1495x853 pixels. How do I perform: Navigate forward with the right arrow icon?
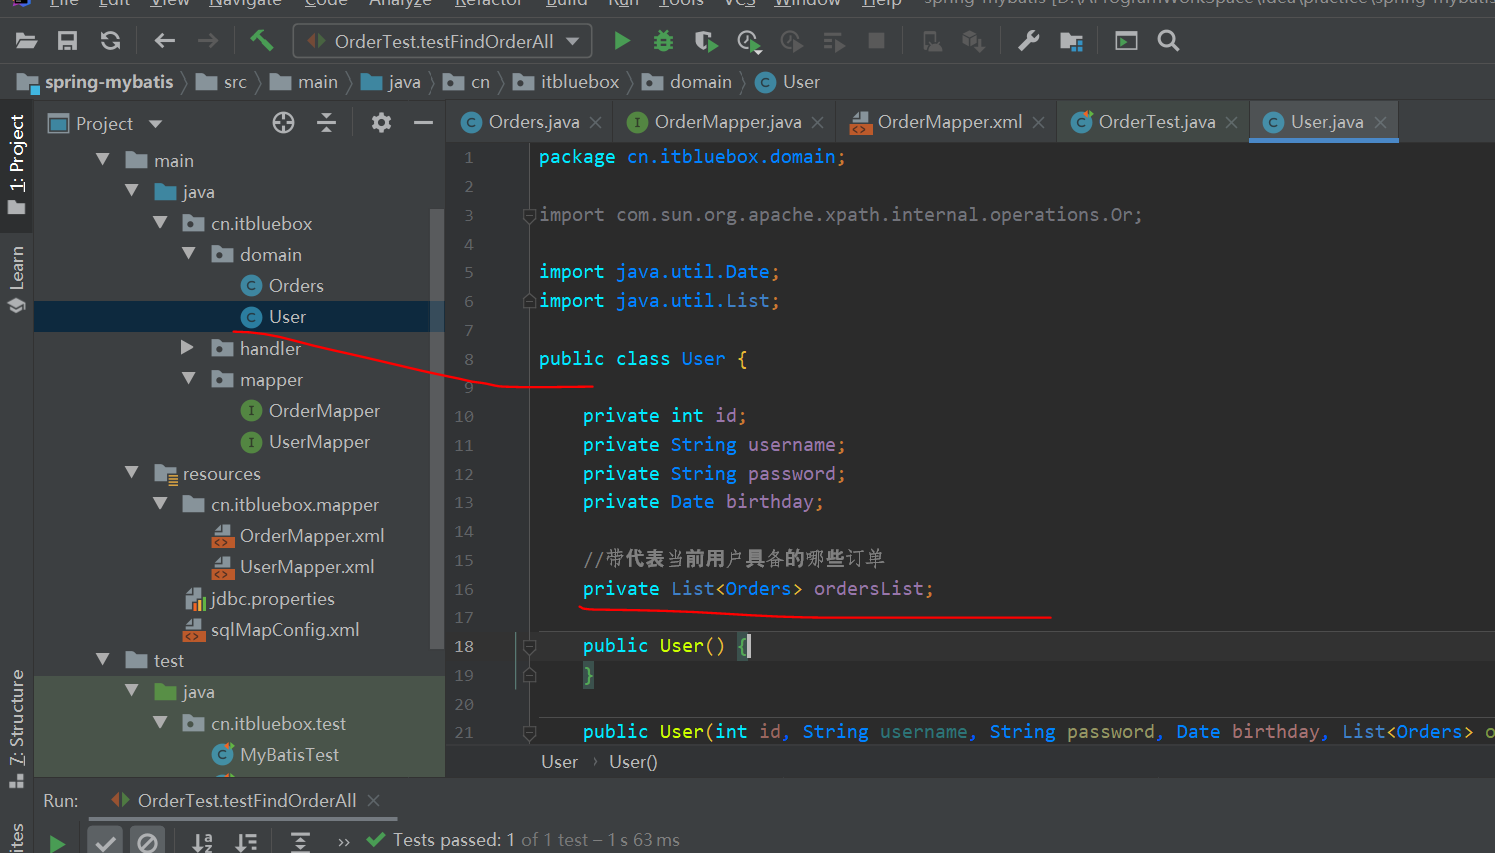point(208,41)
